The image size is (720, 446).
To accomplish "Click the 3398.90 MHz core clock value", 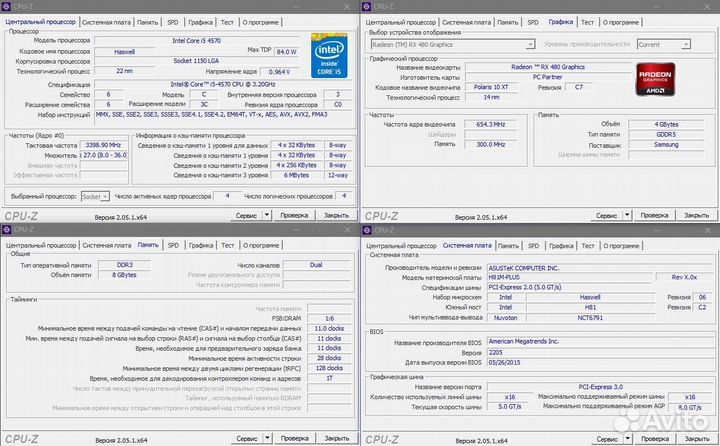I will tap(103, 145).
